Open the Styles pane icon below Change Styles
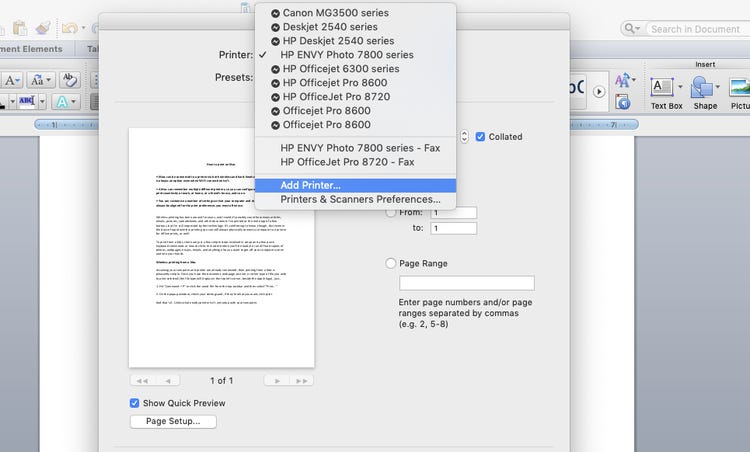The width and height of the screenshot is (750, 452). tap(622, 101)
